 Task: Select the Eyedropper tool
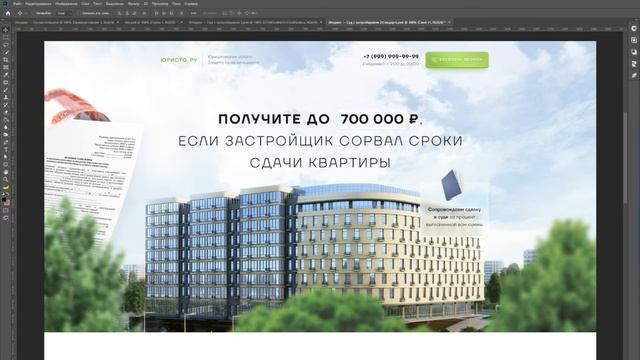click(x=6, y=75)
